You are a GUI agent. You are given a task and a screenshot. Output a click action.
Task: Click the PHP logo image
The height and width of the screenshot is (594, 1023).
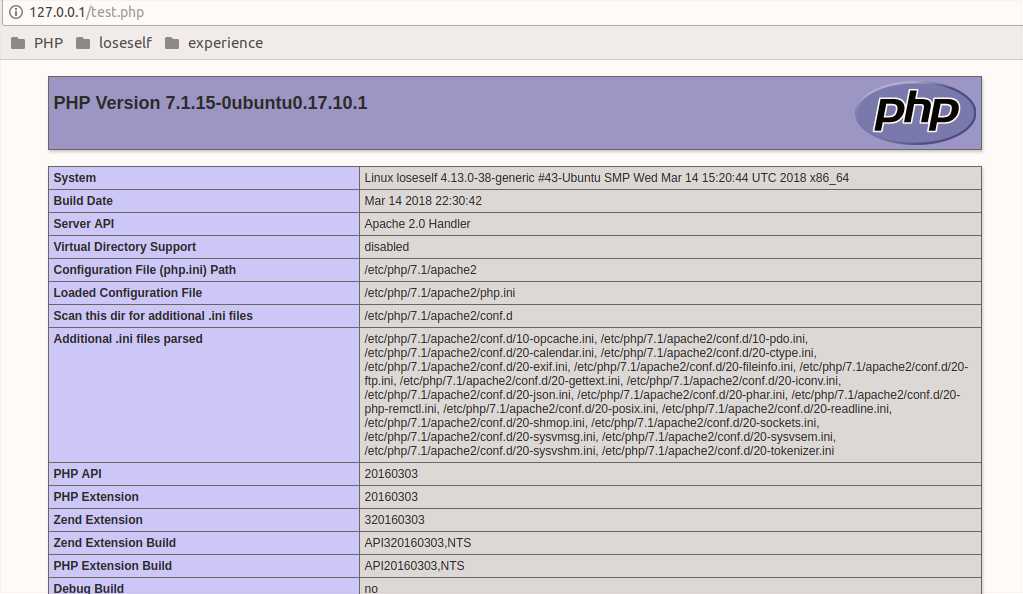[915, 113]
